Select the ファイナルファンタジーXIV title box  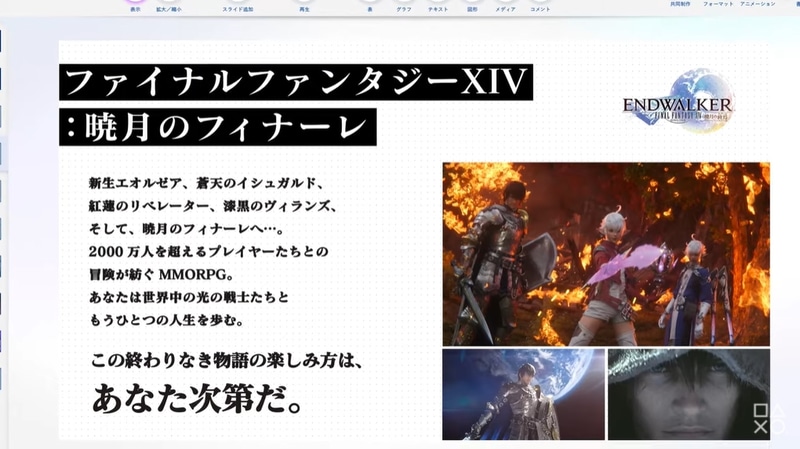click(296, 82)
